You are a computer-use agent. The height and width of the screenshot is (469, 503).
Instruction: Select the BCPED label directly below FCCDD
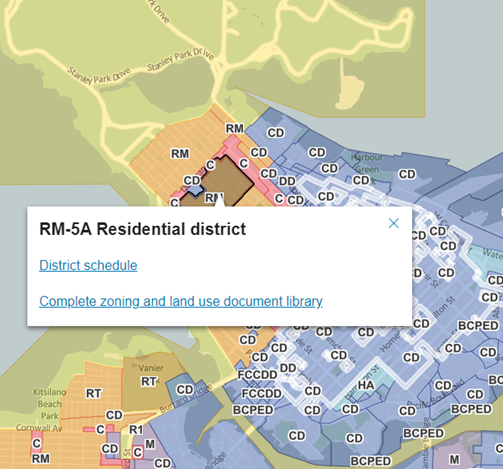click(253, 410)
